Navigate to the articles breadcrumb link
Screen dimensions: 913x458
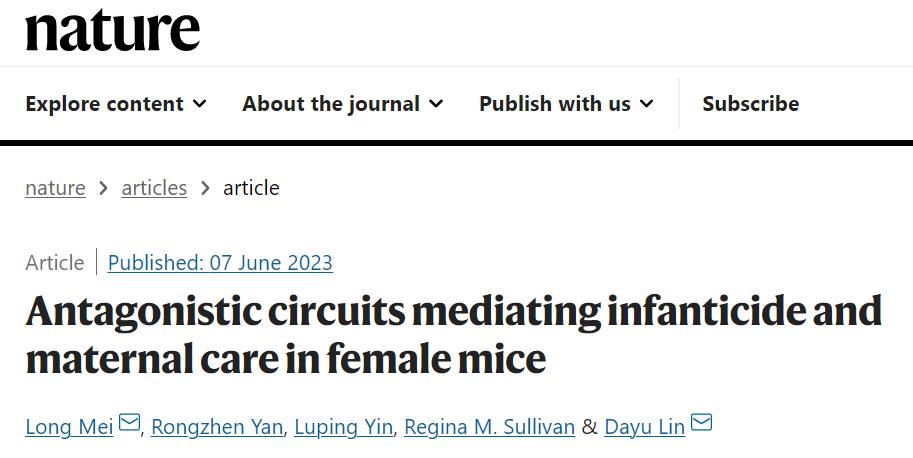(x=154, y=188)
